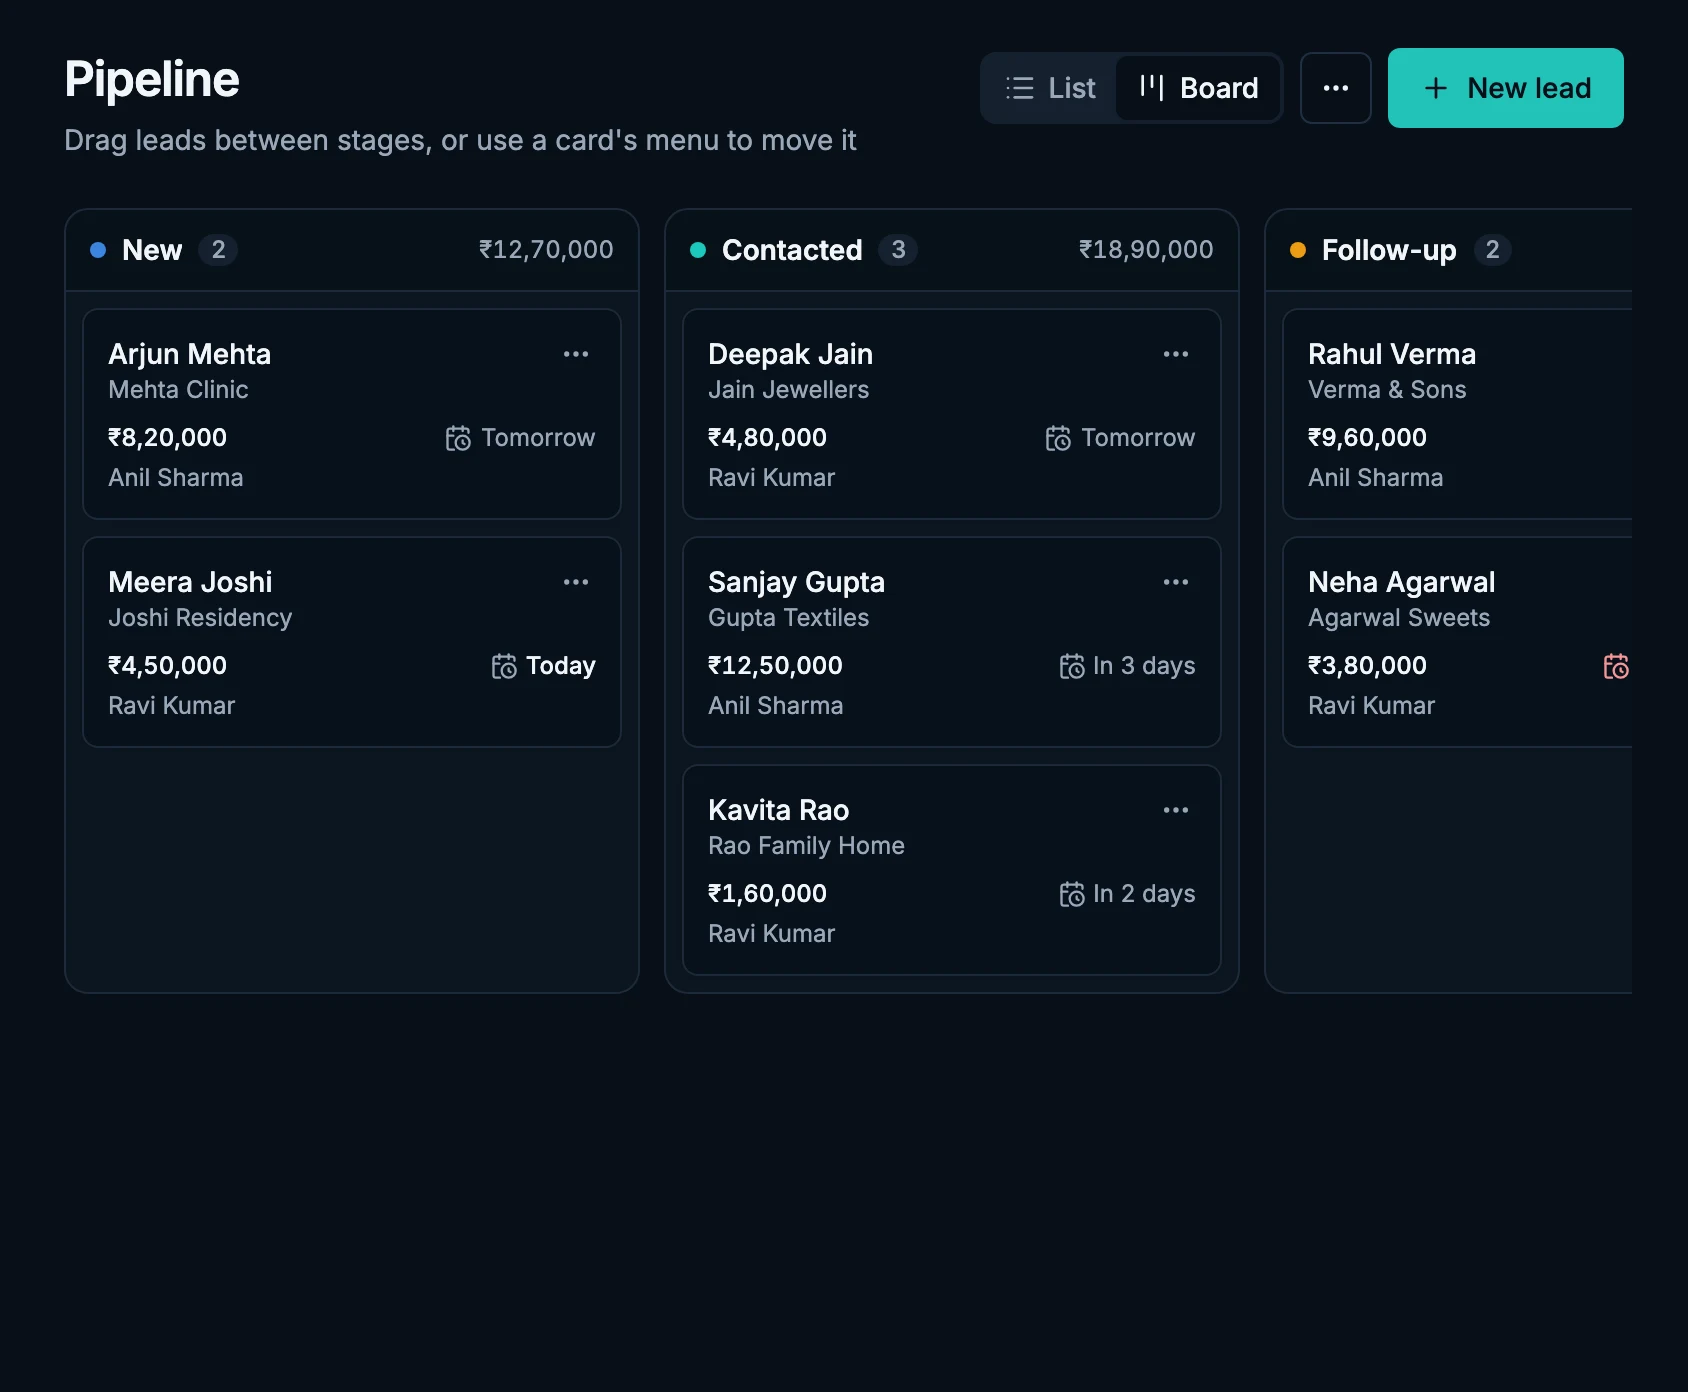This screenshot has width=1688, height=1392.
Task: Switch to Board view
Action: click(x=1198, y=88)
